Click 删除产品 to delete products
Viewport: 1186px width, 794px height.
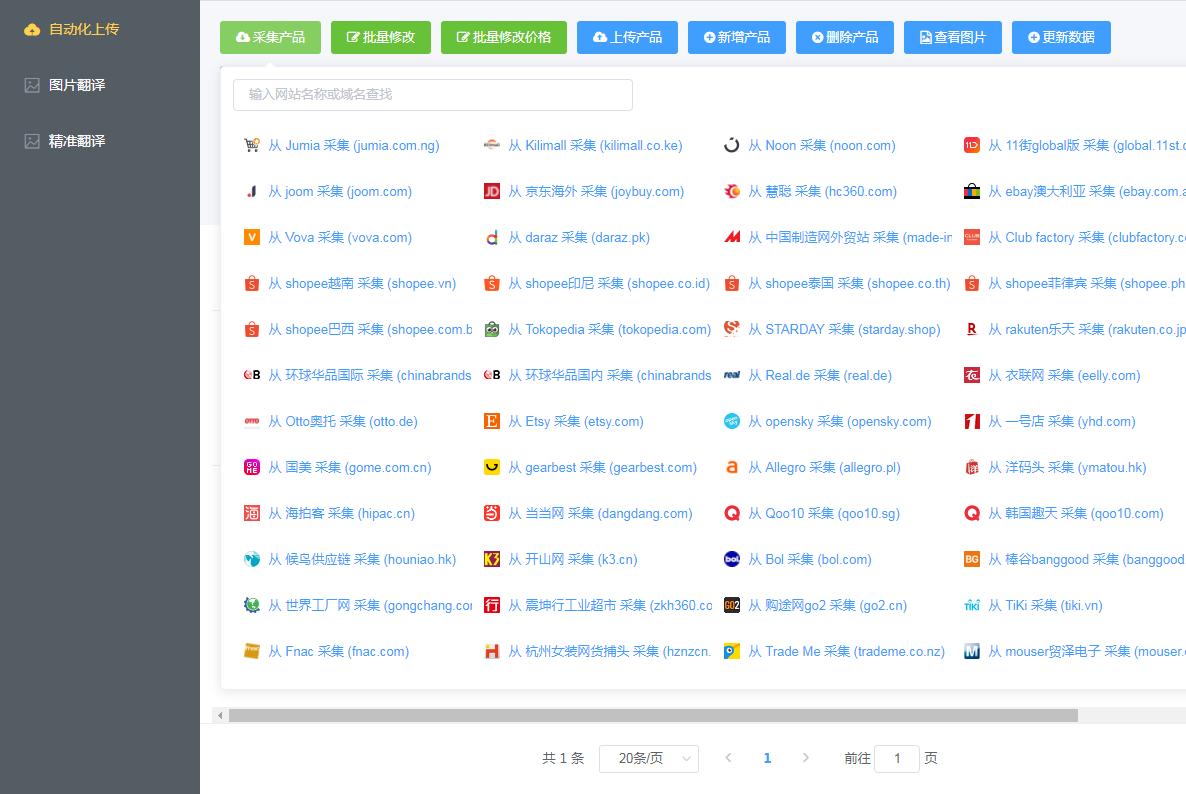(845, 37)
